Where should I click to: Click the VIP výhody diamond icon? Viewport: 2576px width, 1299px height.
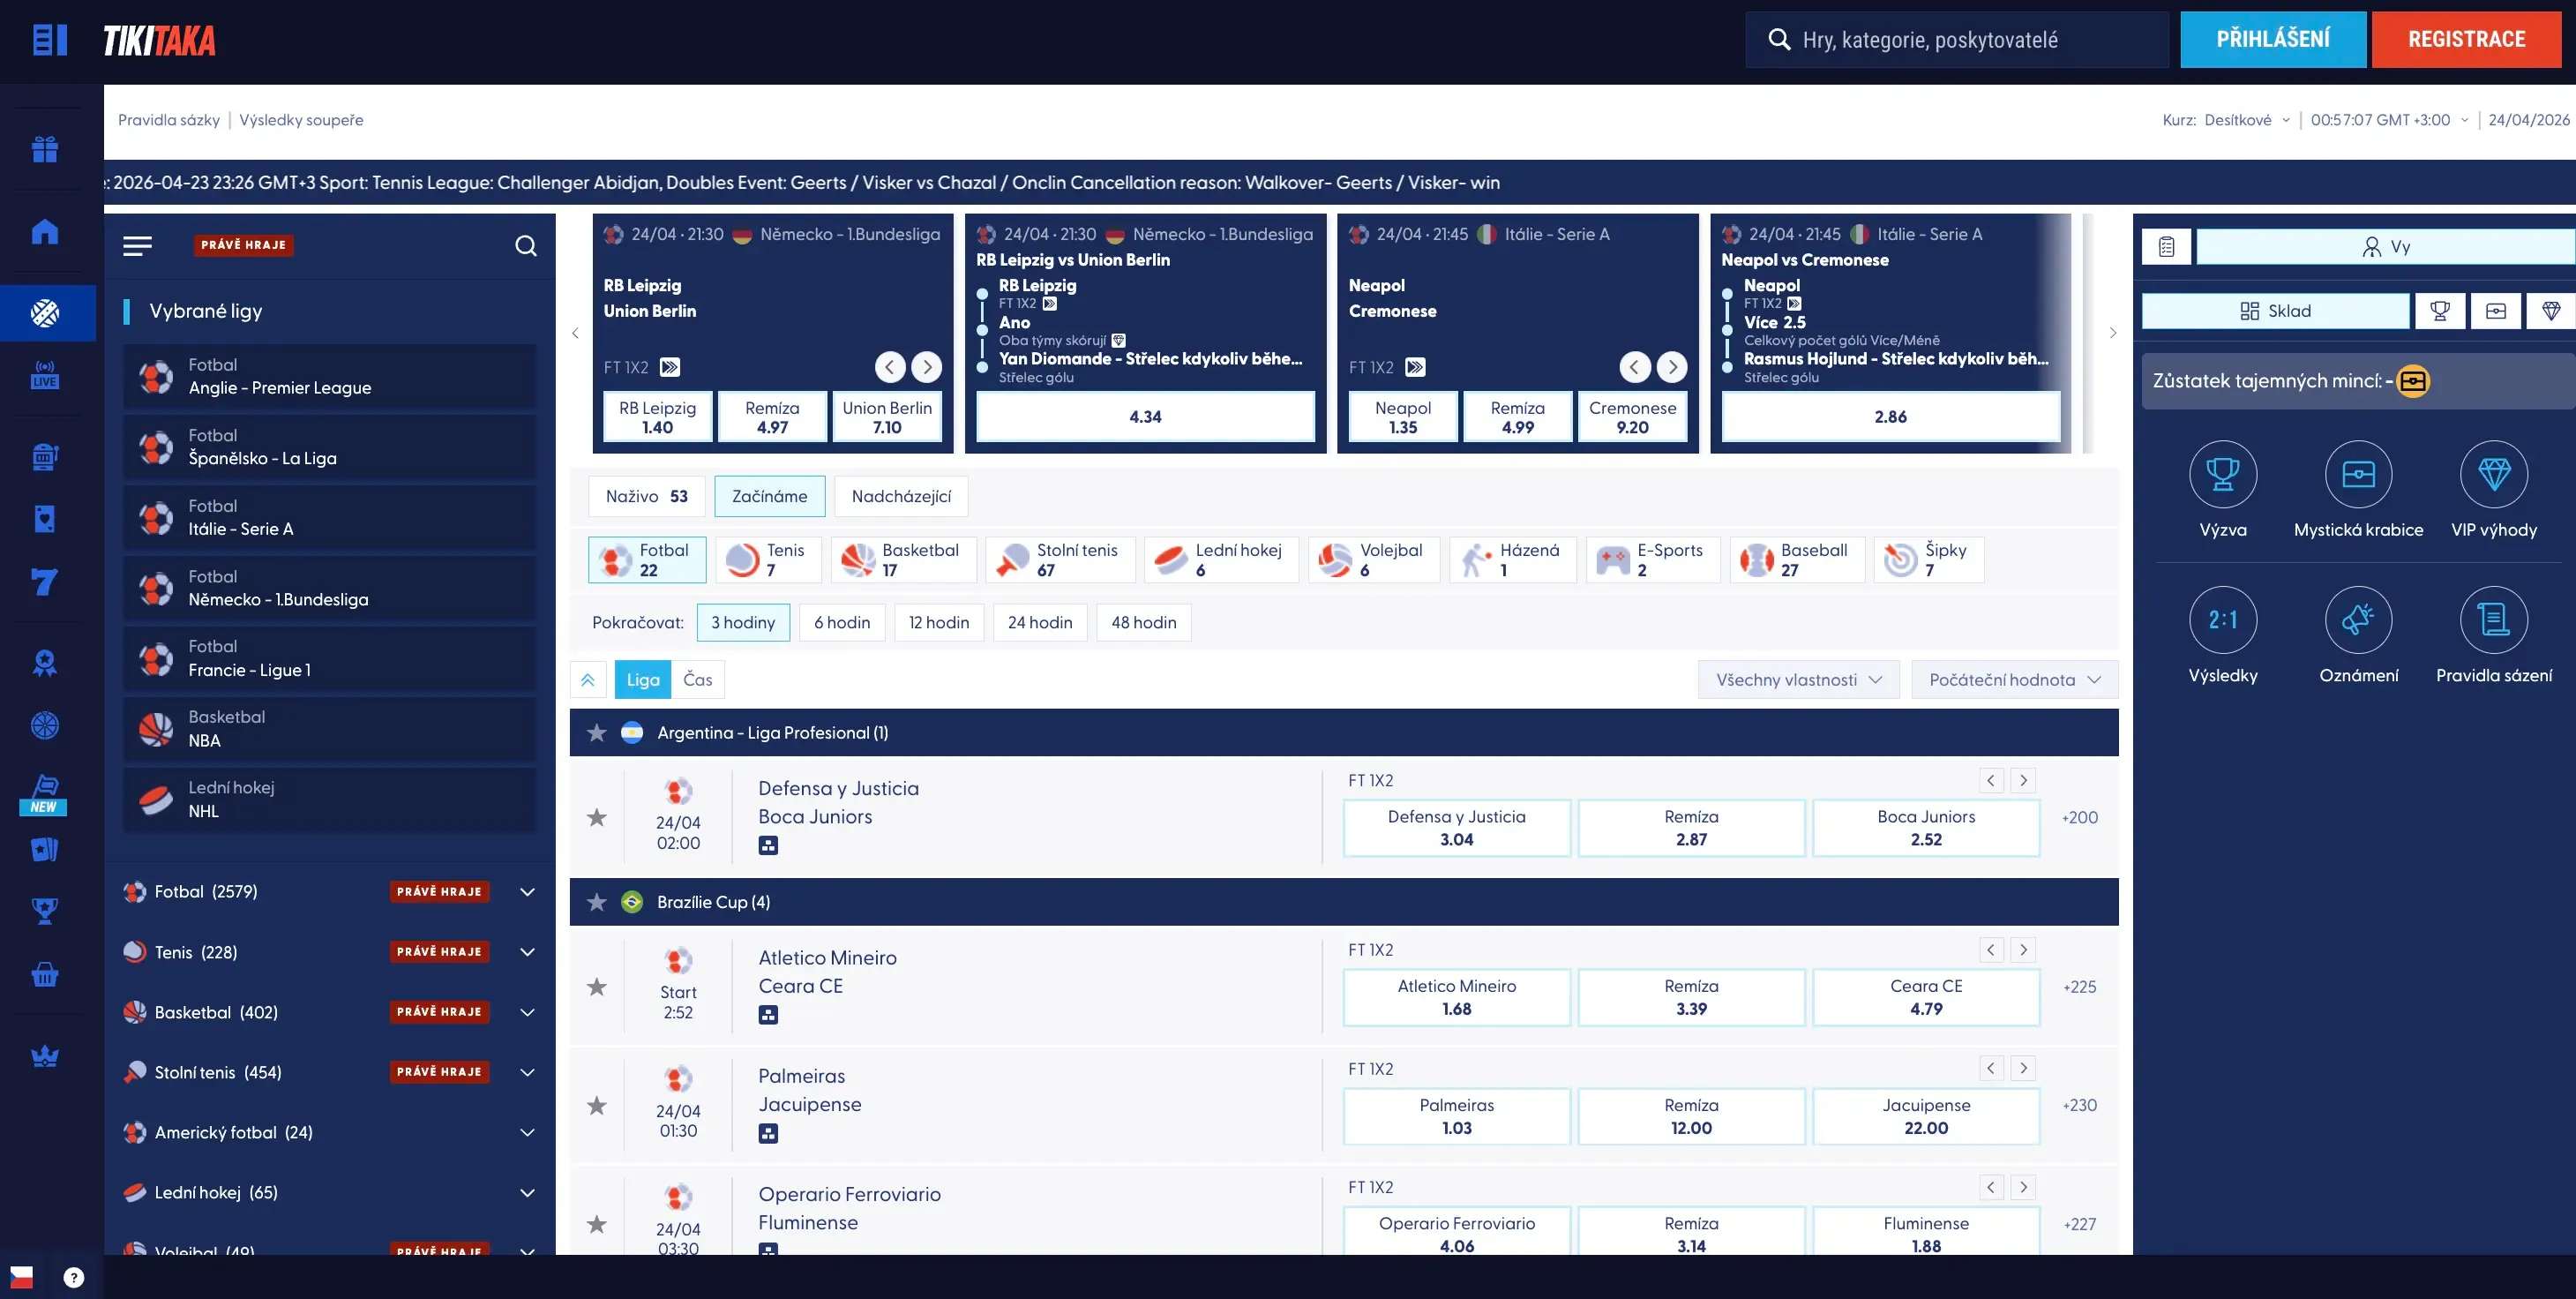(2493, 475)
